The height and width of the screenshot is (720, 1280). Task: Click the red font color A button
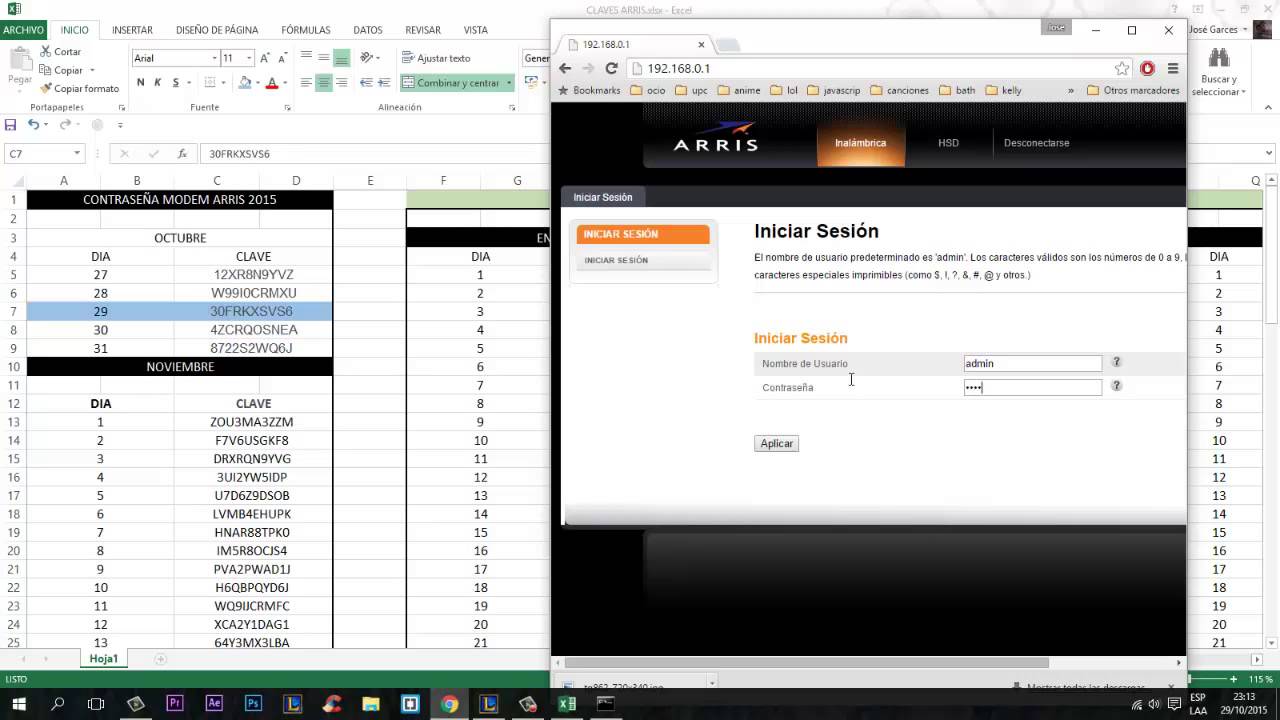pos(272,83)
